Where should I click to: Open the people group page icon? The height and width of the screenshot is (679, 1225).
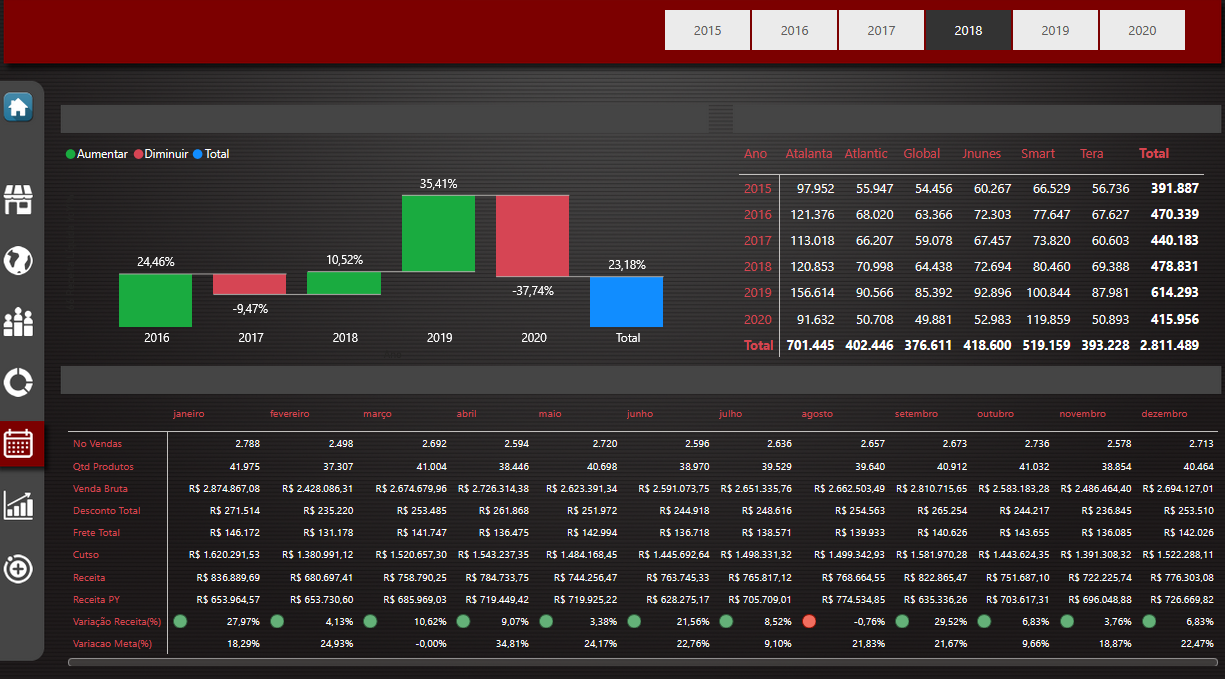18,321
